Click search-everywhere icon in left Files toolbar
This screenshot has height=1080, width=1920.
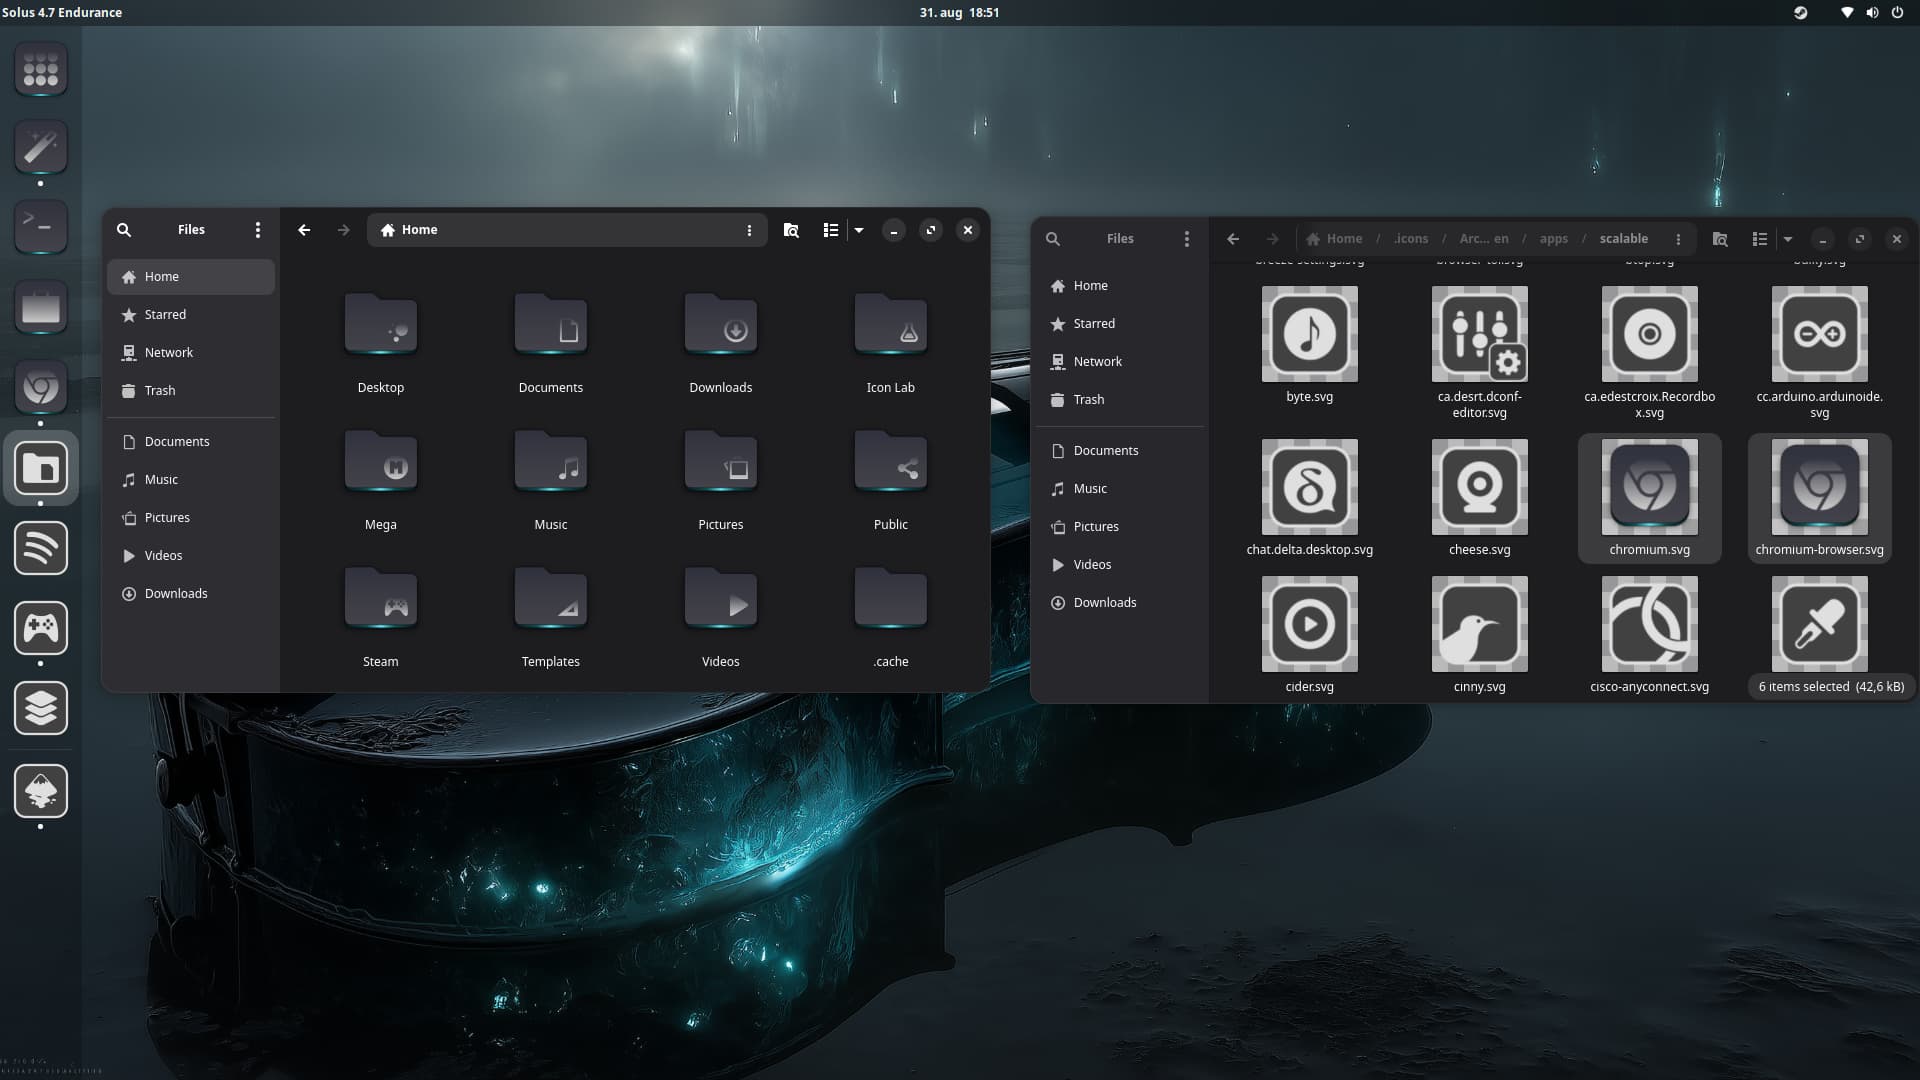(x=791, y=230)
